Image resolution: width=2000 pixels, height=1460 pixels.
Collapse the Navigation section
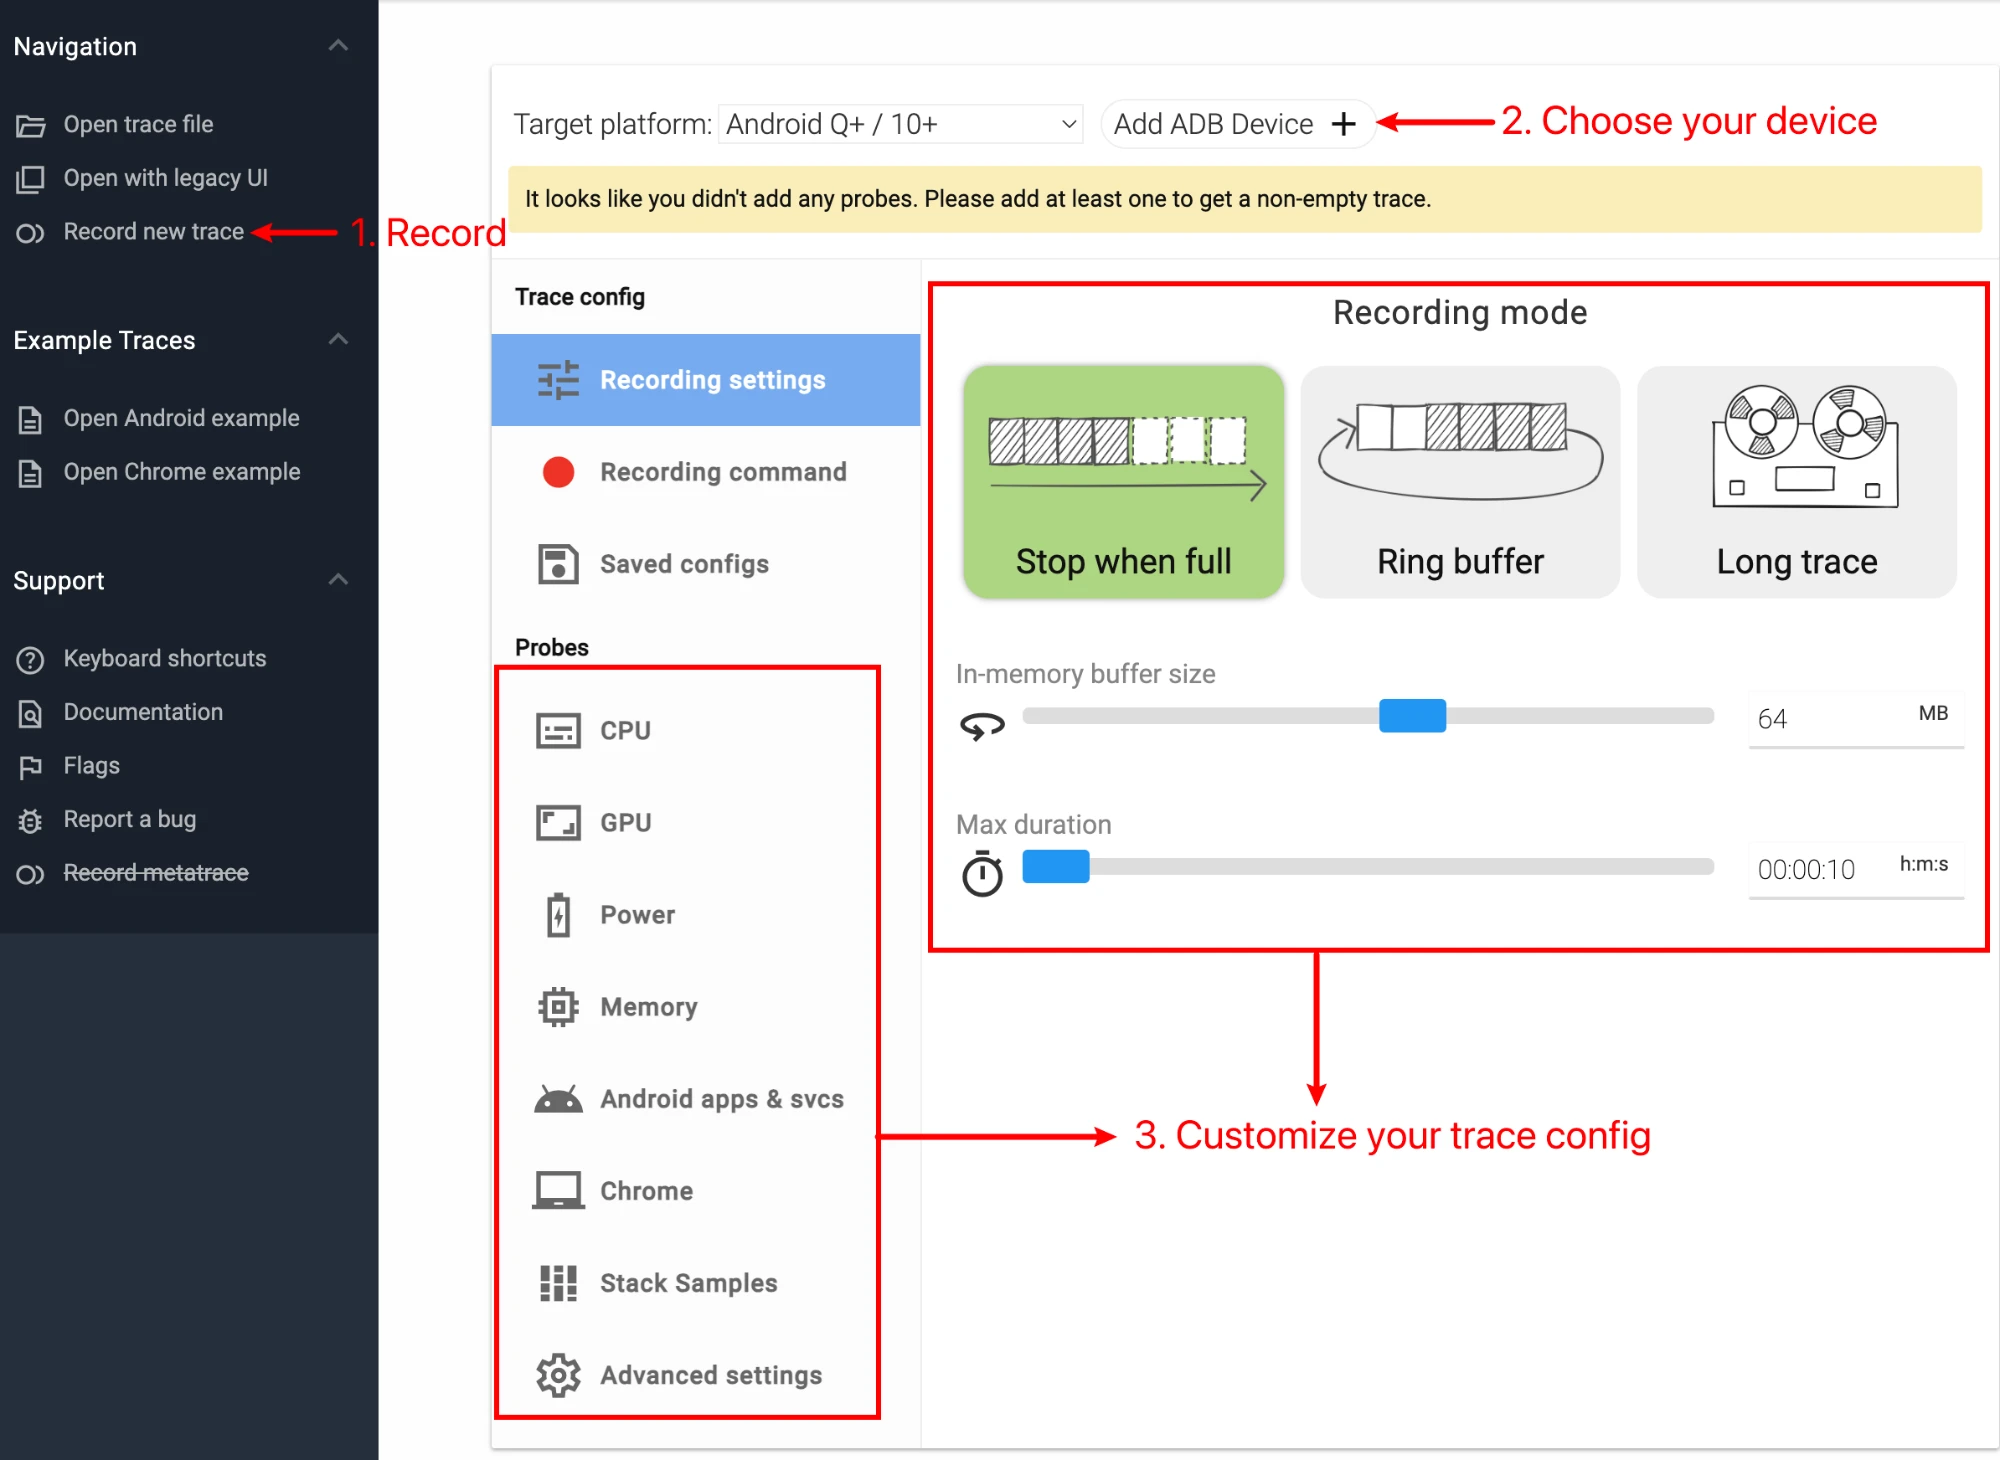coord(338,46)
